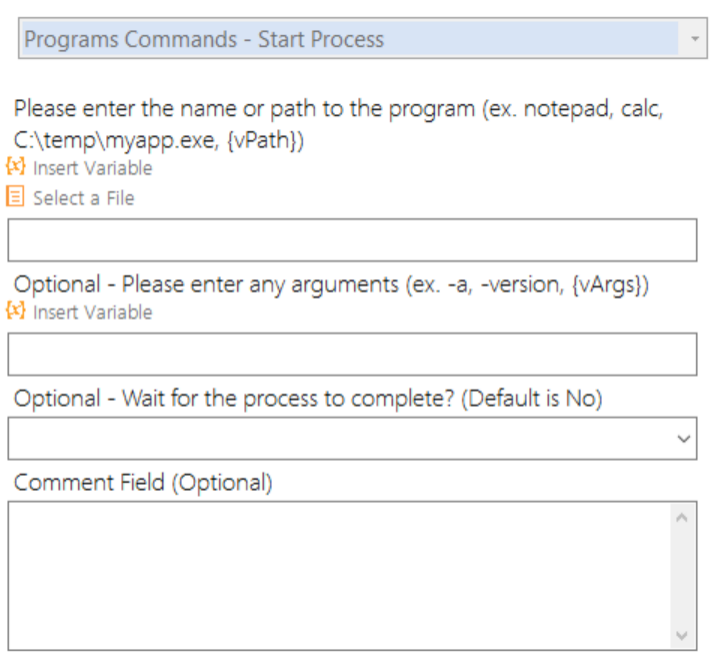
Task: Click the Insert Variable icon above program path box
Action: 16,167
